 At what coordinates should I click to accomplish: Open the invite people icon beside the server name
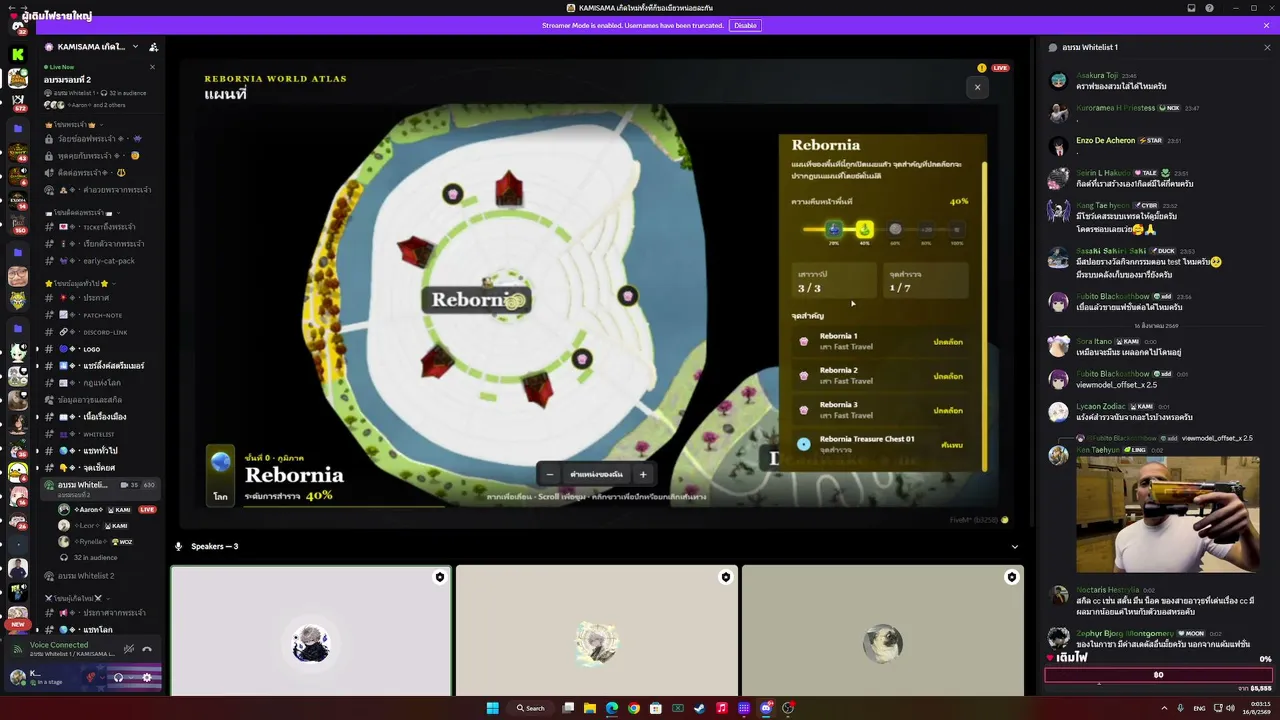pyautogui.click(x=153, y=47)
